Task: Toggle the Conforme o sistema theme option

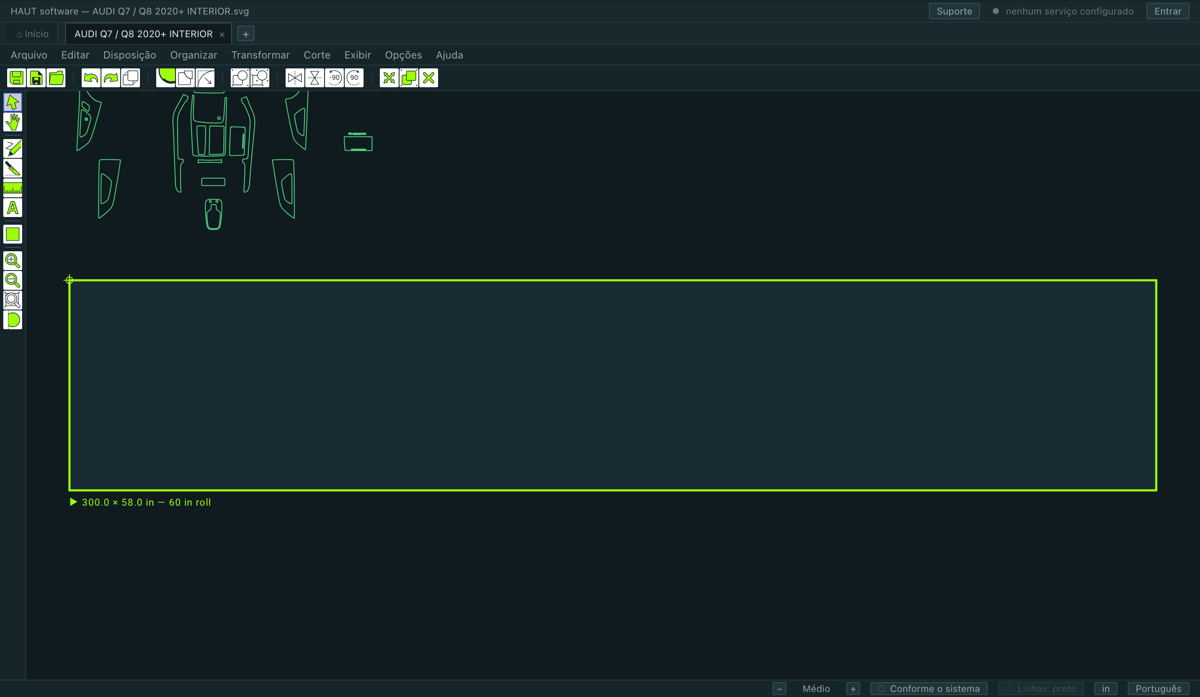Action: pyautogui.click(x=929, y=688)
